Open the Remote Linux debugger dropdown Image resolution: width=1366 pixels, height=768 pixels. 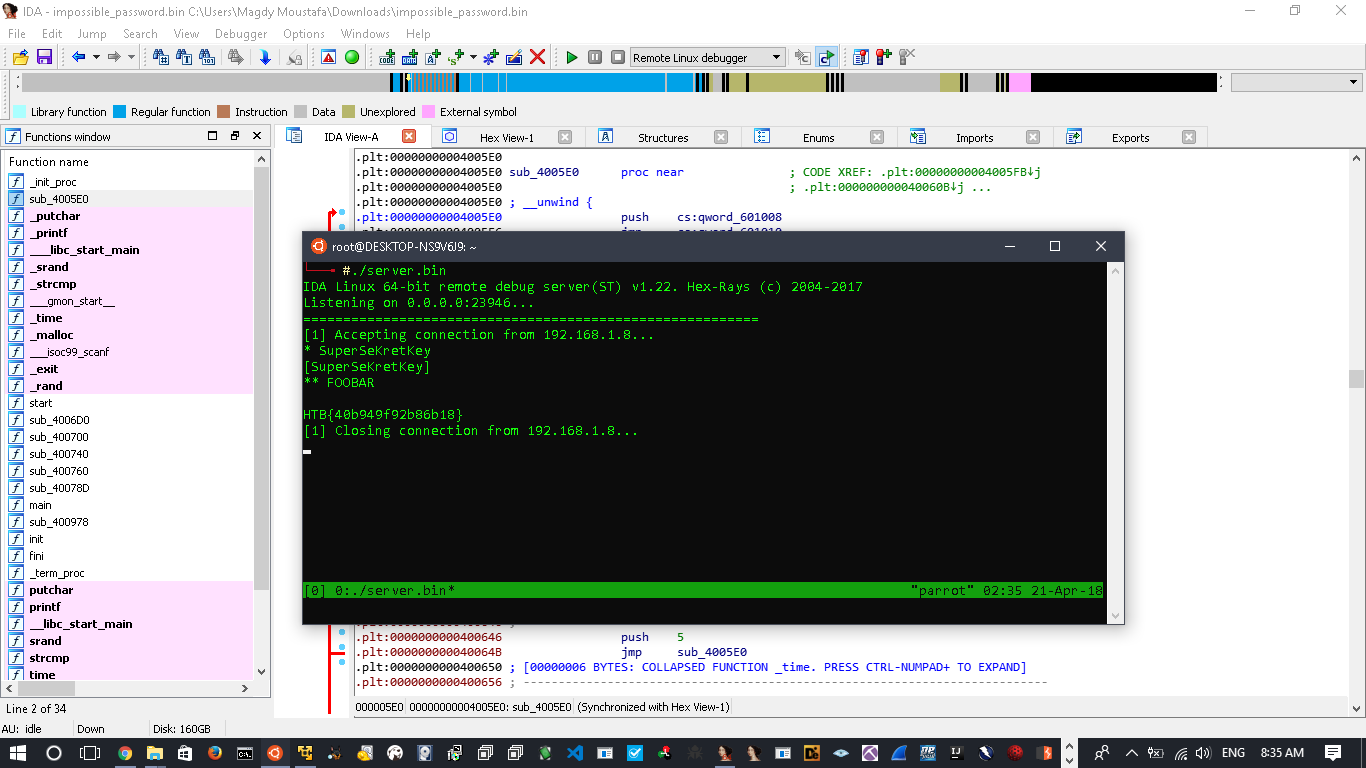[707, 57]
